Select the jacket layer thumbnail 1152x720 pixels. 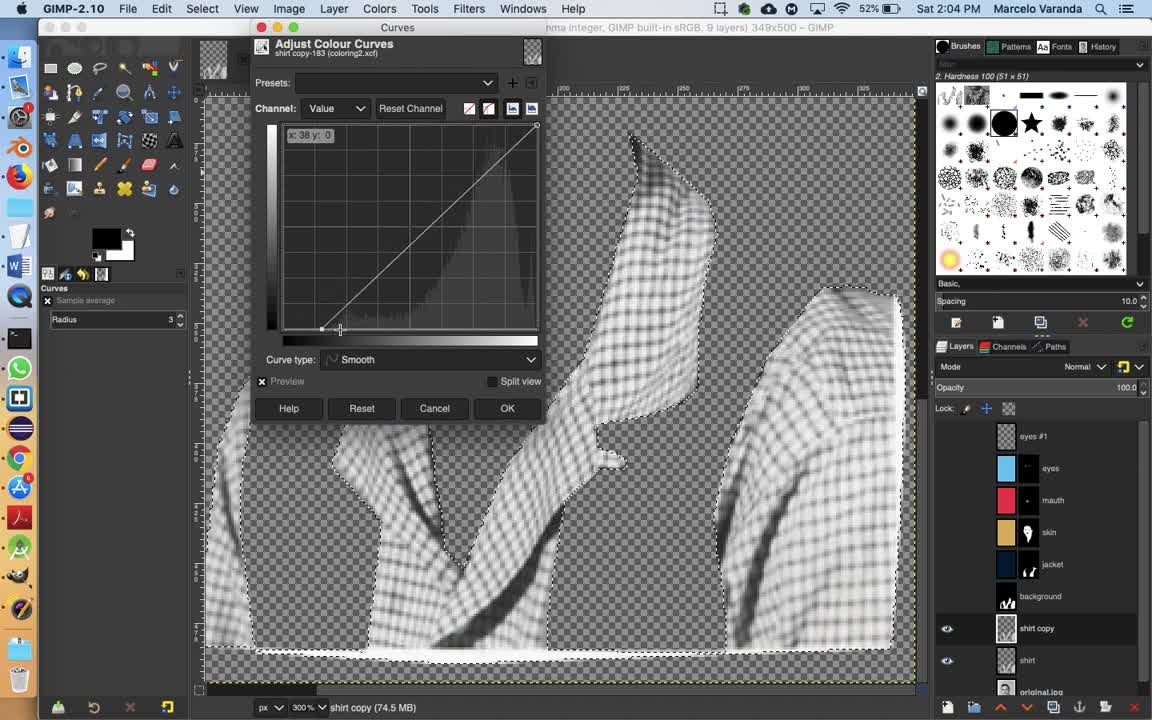1006,565
